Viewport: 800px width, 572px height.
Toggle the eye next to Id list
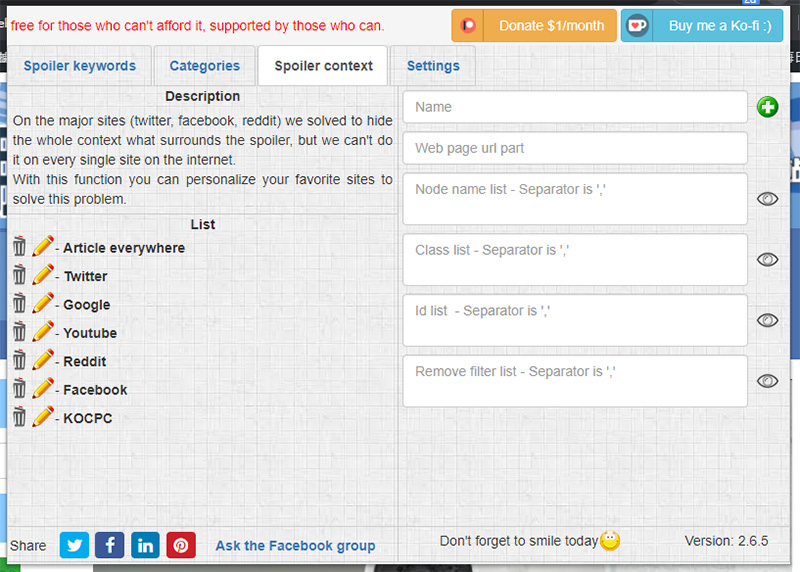(x=767, y=320)
